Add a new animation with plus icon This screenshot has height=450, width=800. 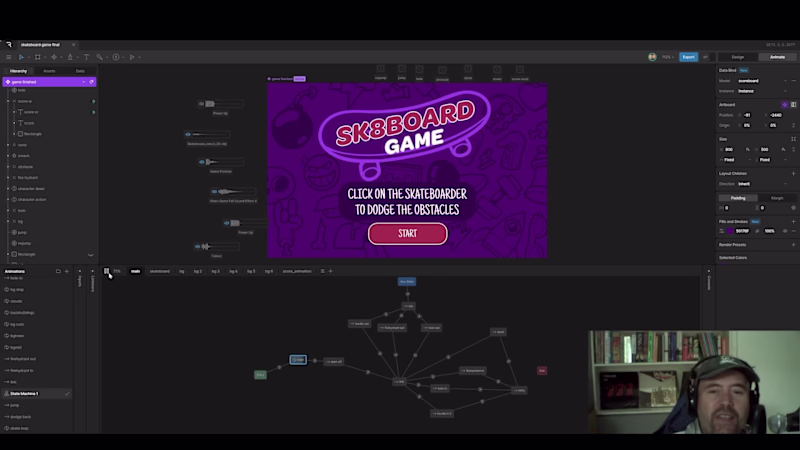coord(66,271)
